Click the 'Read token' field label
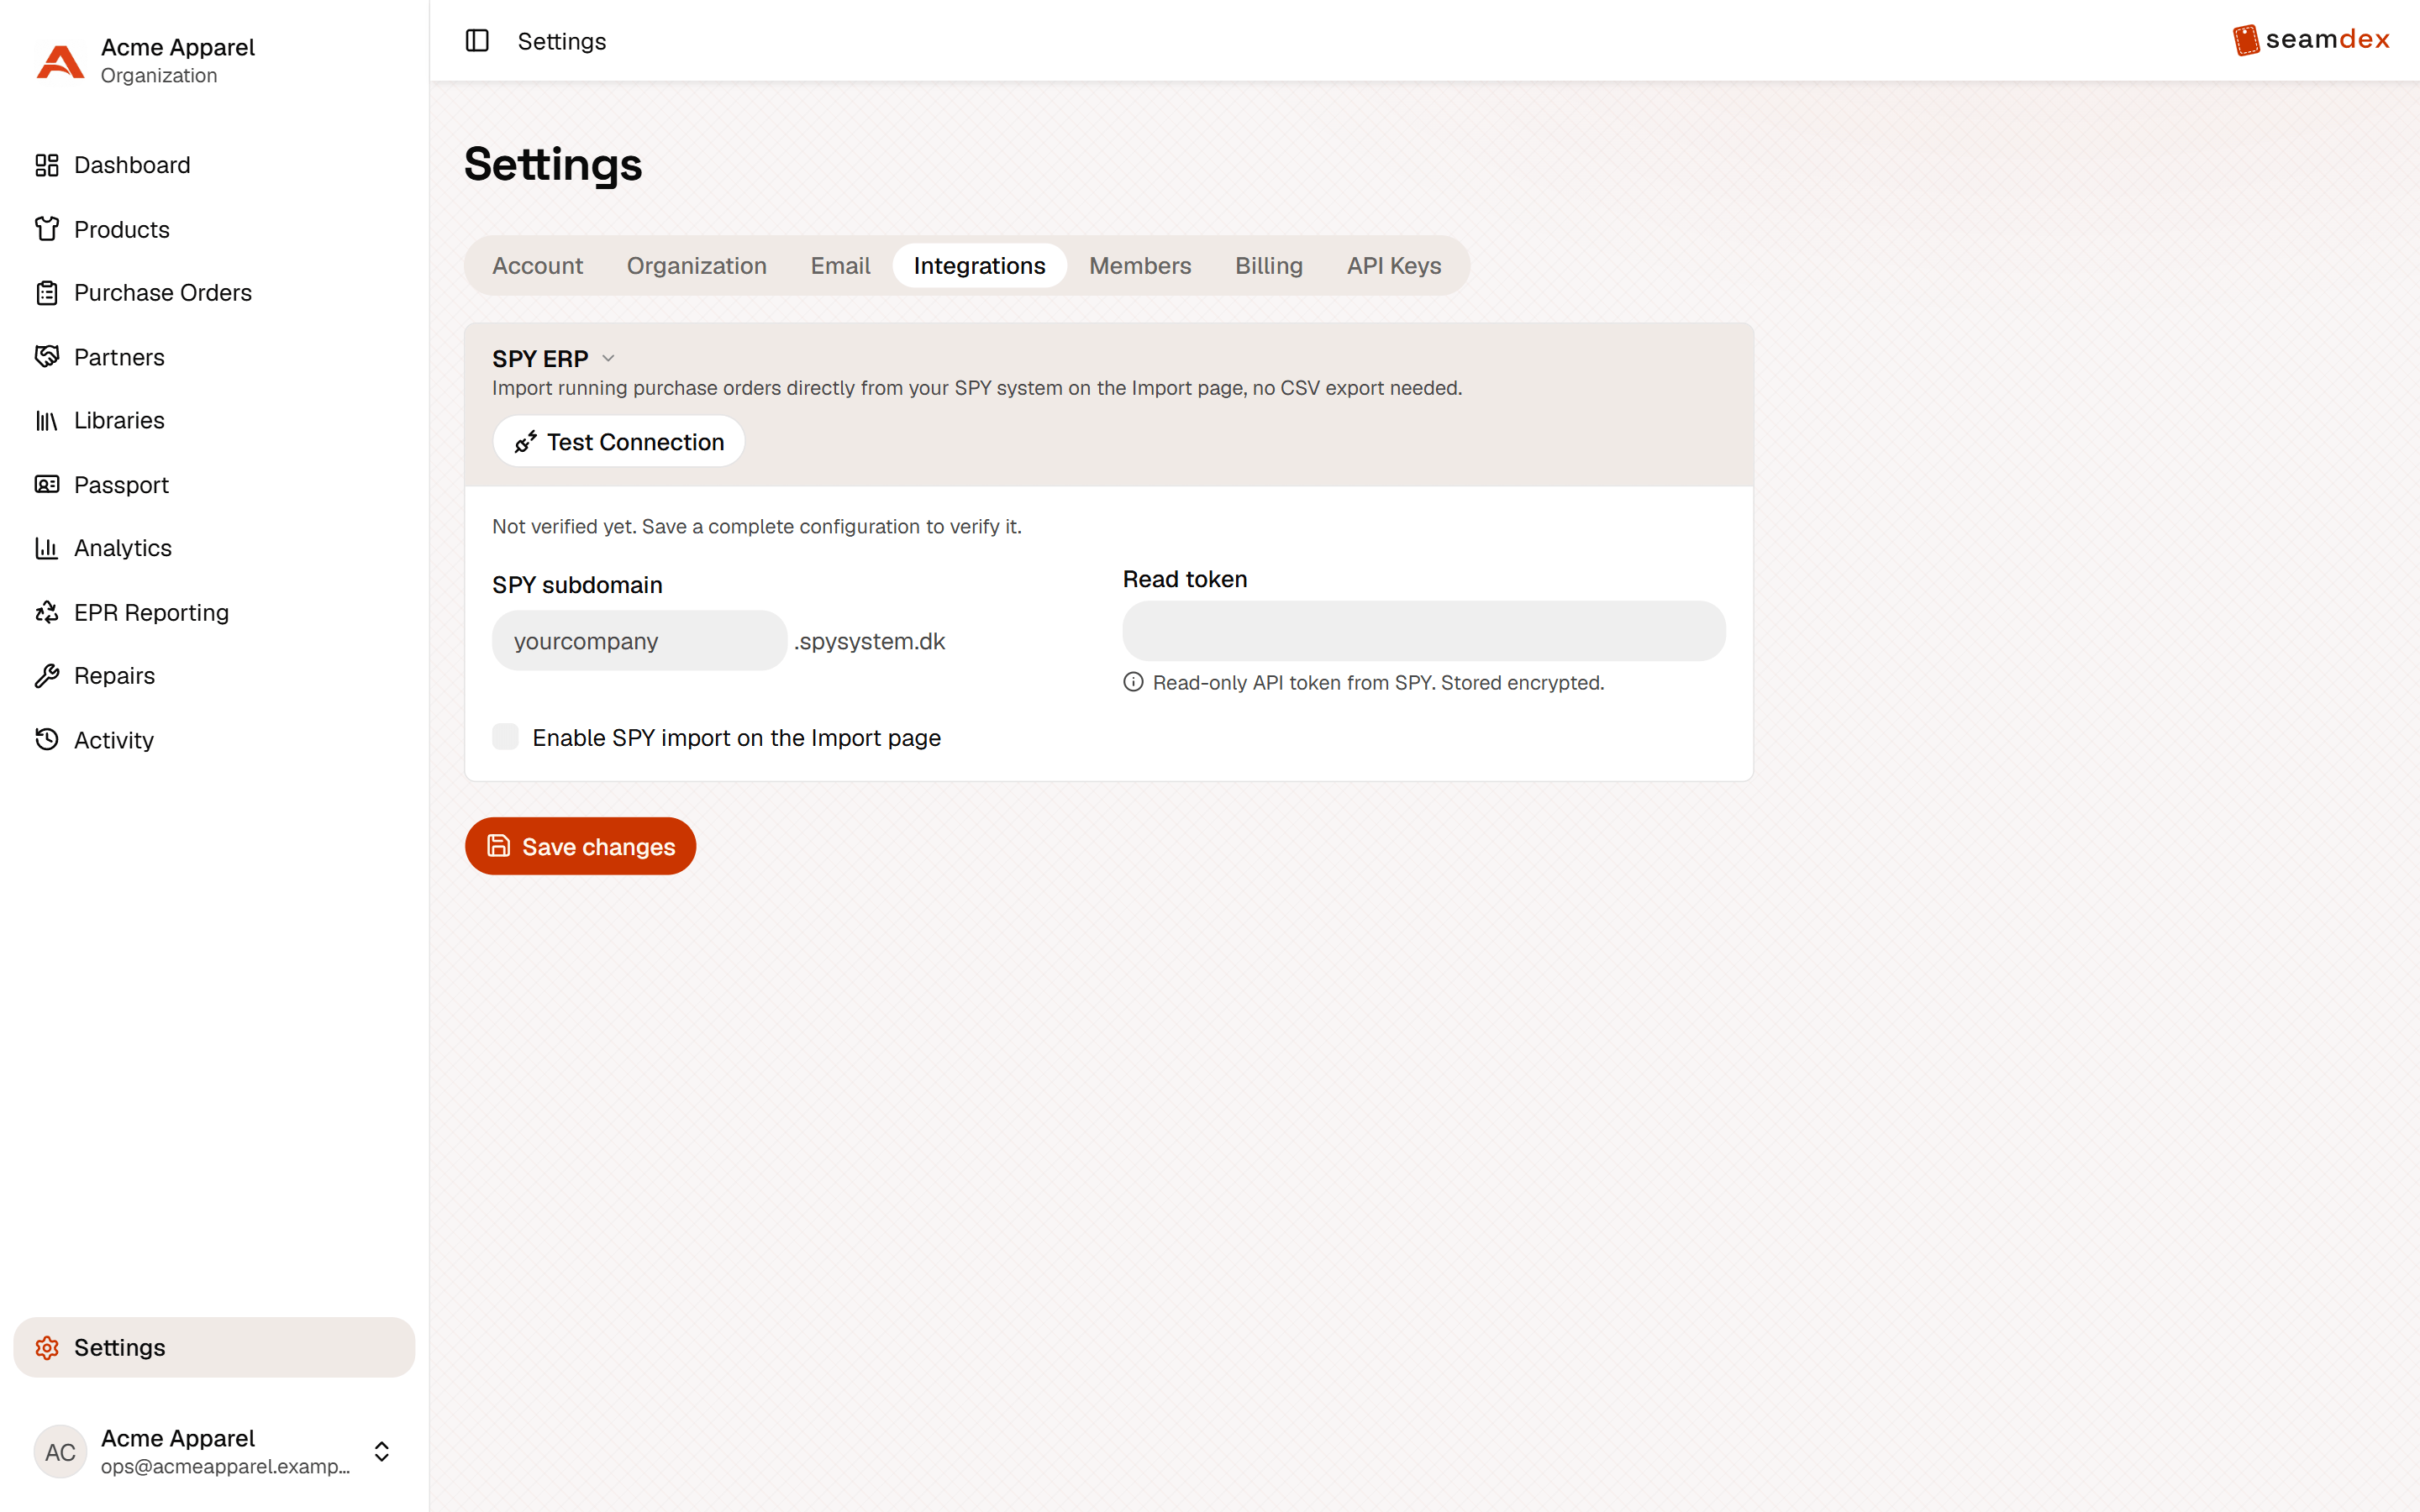 pyautogui.click(x=1185, y=579)
